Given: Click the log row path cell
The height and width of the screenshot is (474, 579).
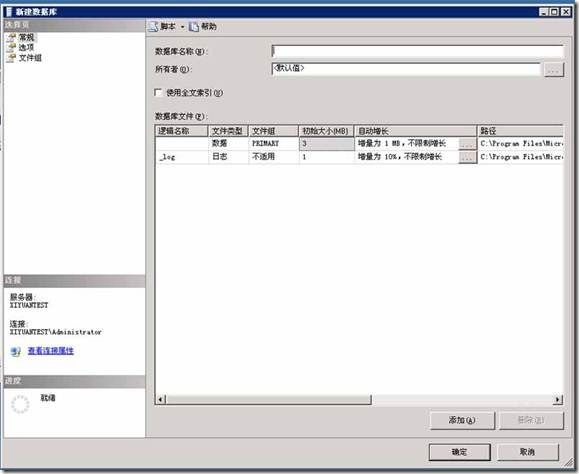Looking at the screenshot, I should coord(520,157).
